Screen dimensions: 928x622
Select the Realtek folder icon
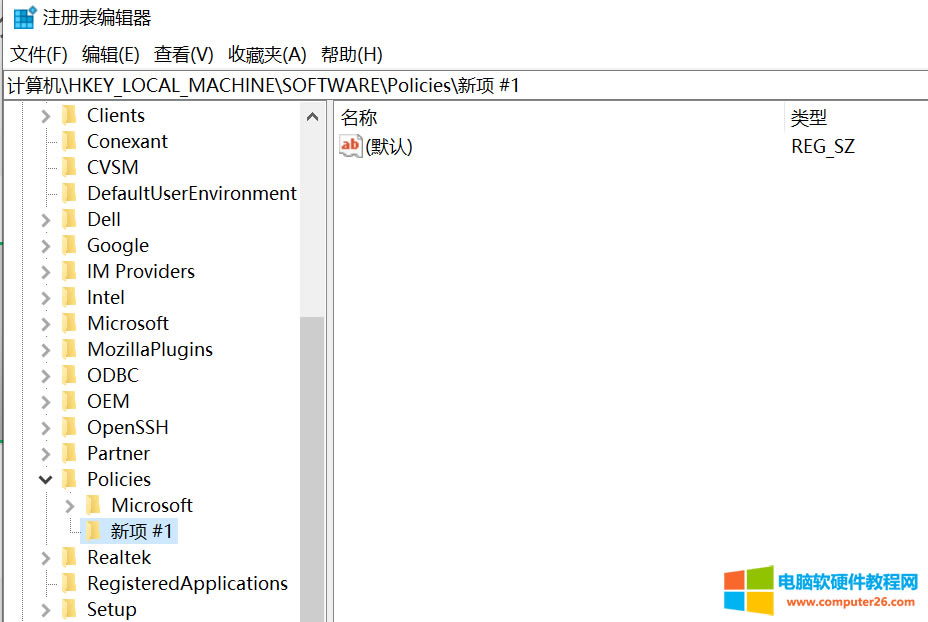(69, 557)
